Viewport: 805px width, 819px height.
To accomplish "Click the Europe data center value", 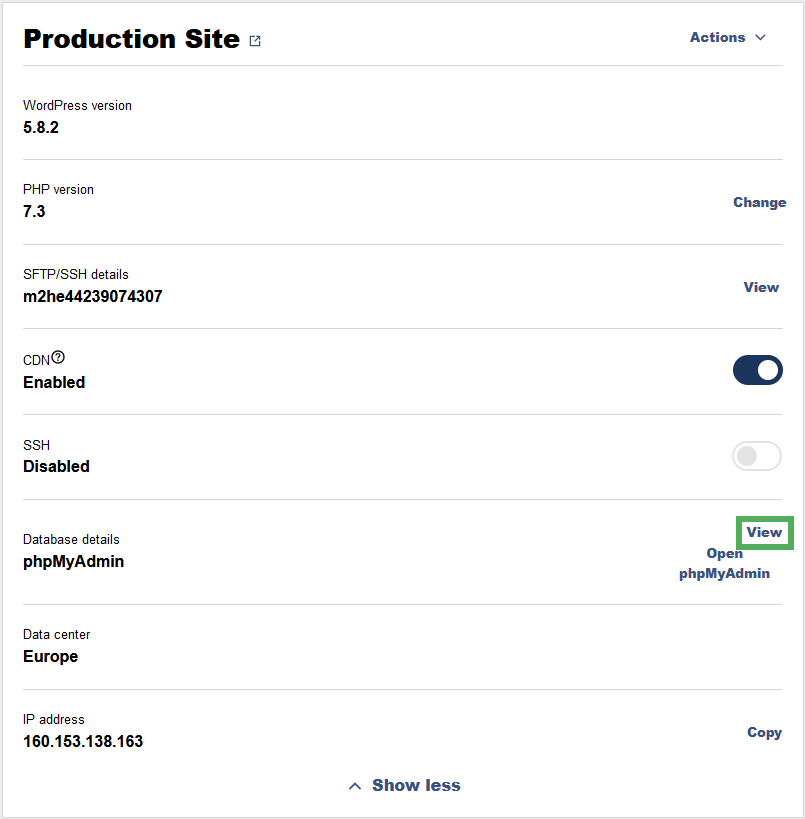I will pos(51,656).
